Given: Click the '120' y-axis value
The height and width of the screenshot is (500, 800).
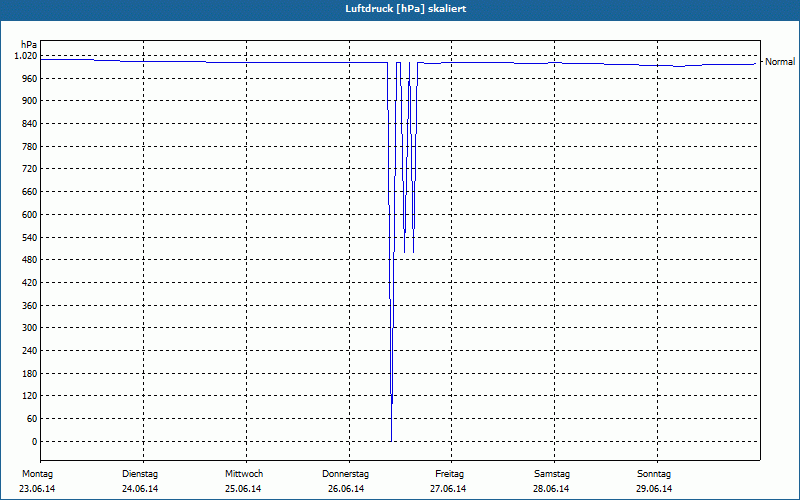Looking at the screenshot, I should coord(31,396).
